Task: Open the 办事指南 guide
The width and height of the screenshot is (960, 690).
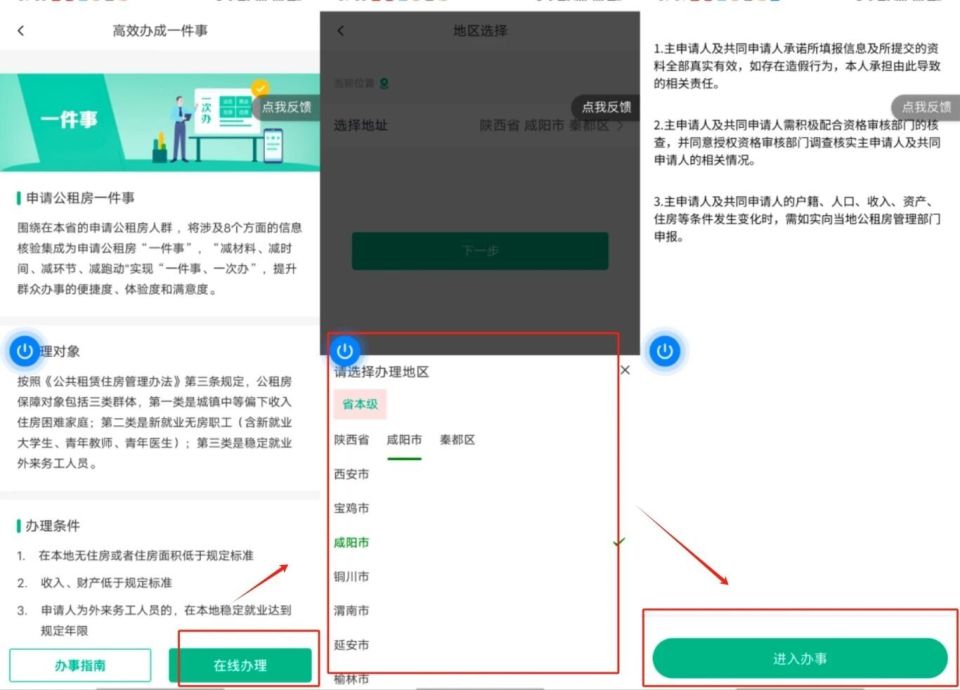Action: tap(81, 663)
